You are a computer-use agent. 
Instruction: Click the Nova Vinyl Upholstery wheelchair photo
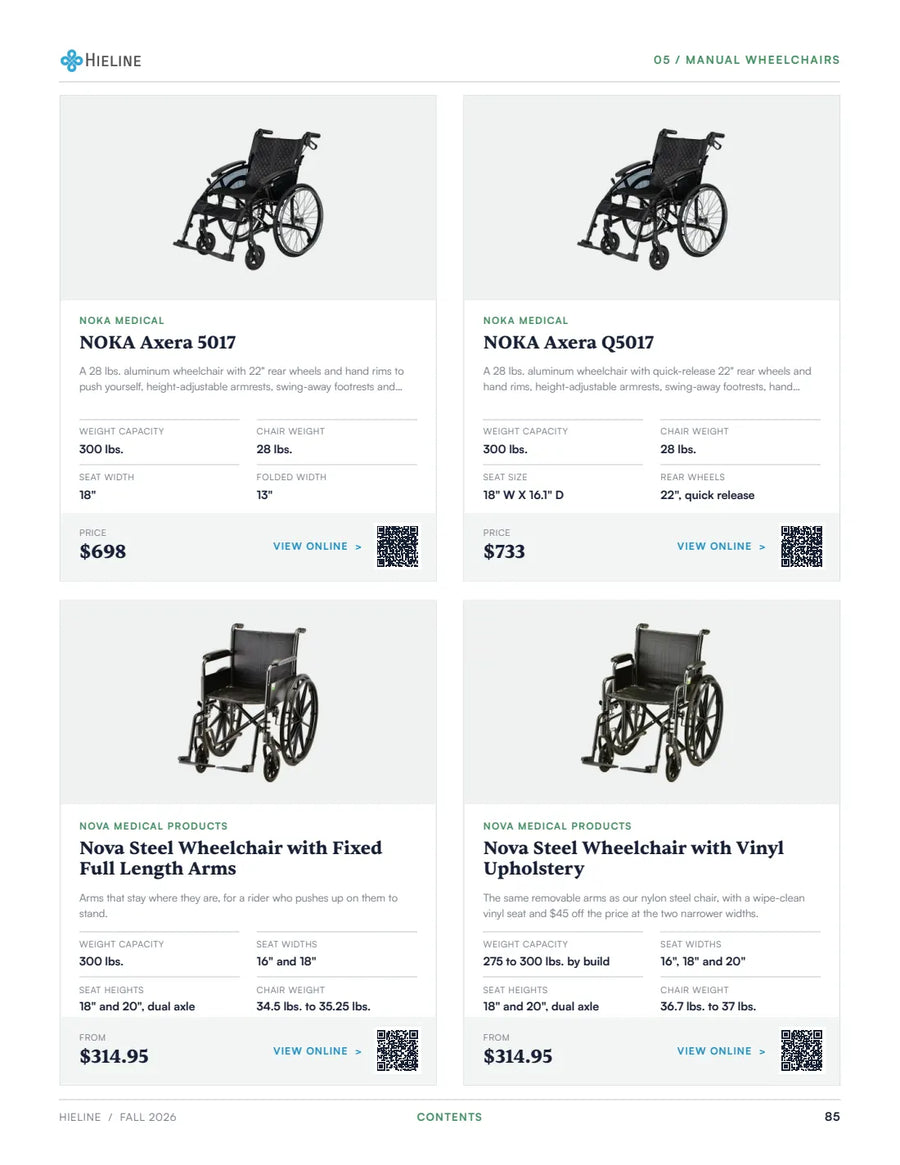point(653,703)
